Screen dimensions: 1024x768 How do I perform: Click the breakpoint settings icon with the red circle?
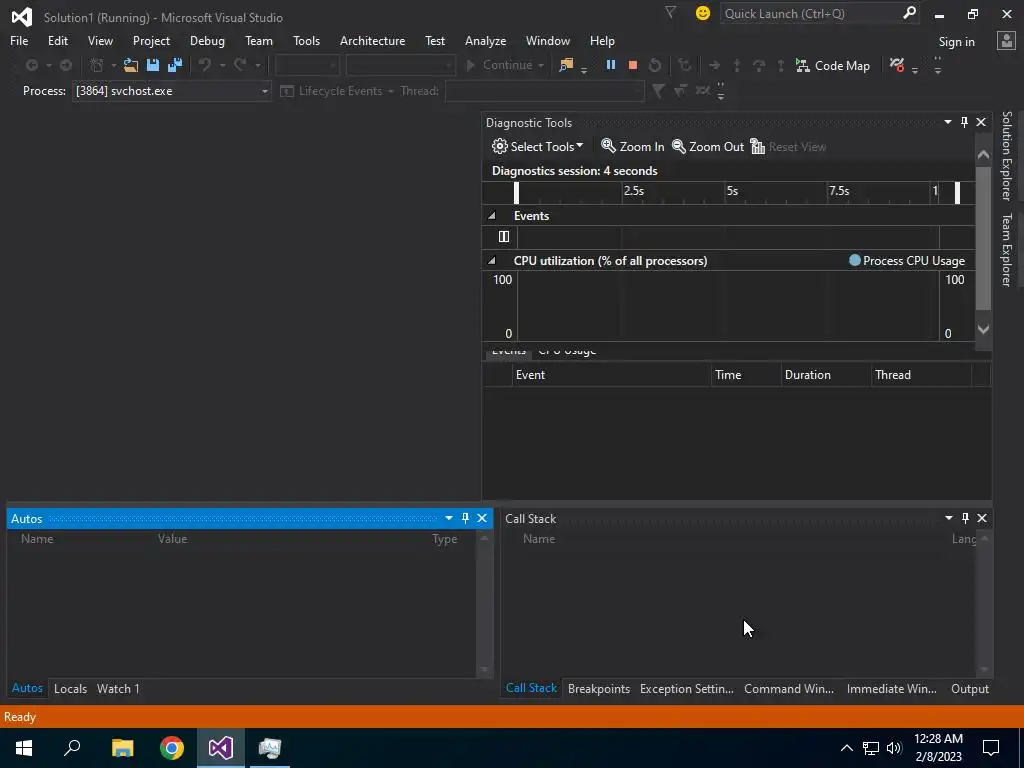(x=897, y=65)
